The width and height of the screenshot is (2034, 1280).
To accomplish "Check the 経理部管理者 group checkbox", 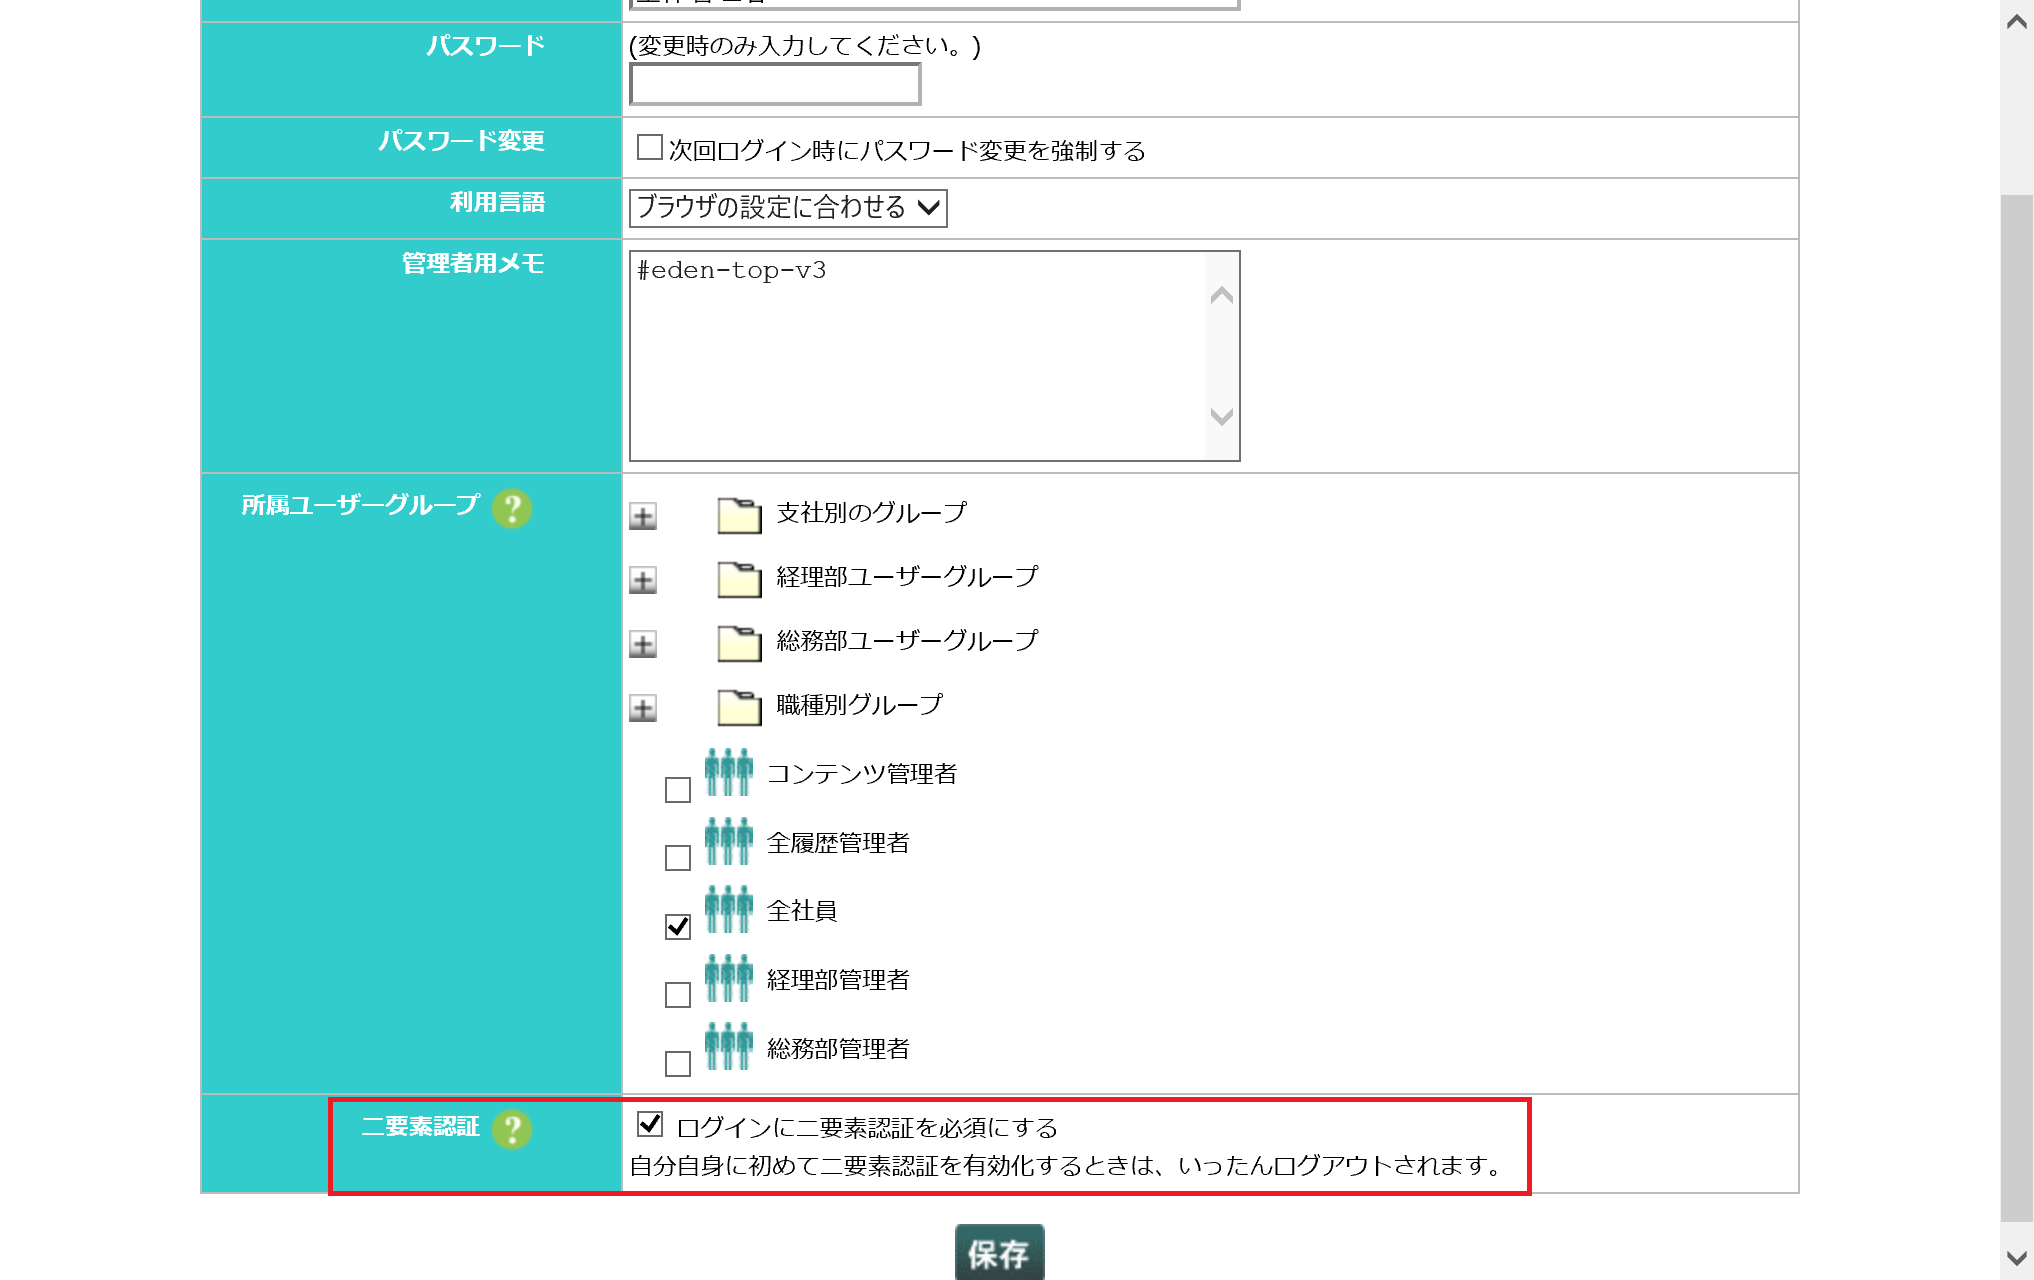I will (678, 995).
